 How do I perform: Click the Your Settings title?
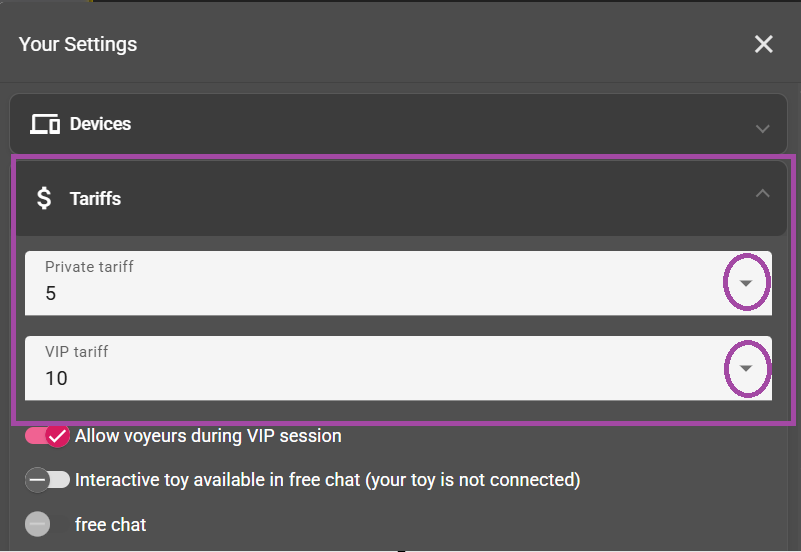(x=78, y=44)
